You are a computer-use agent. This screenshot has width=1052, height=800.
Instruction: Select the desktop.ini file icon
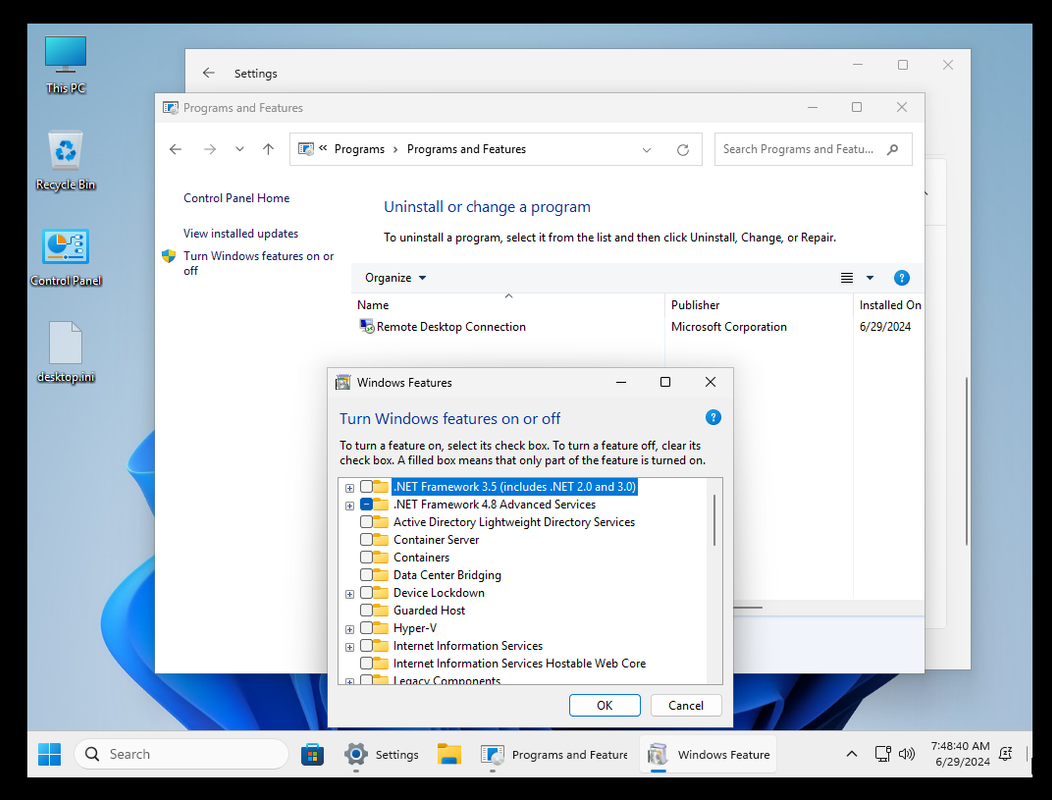click(66, 353)
